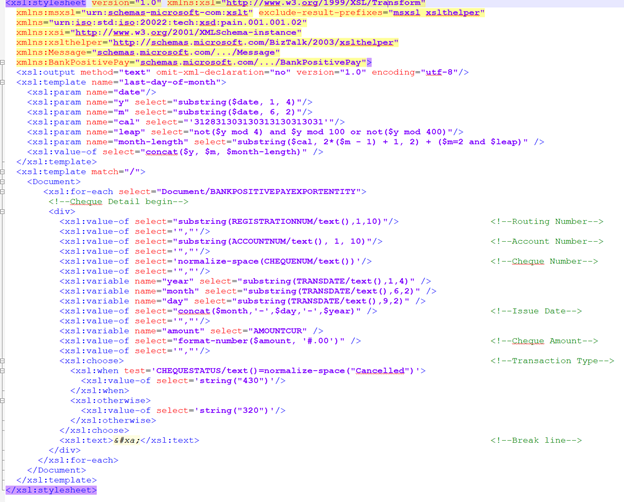Collapse the fold marker beside xmlns:BankPositivePay line
This screenshot has height=502, width=624.
click(x=2, y=63)
